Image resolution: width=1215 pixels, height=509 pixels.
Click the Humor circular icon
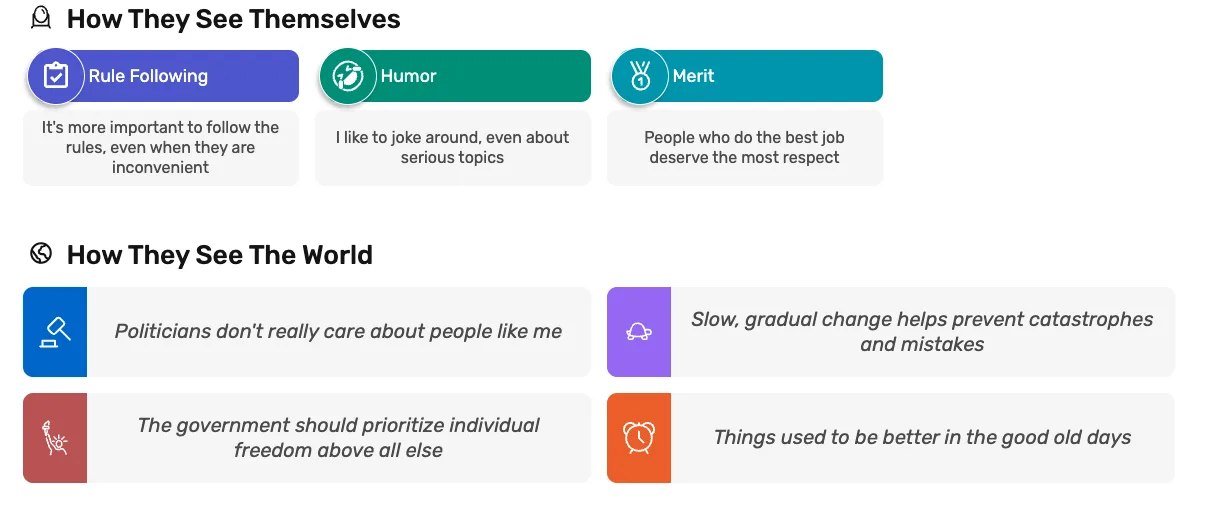click(347, 76)
